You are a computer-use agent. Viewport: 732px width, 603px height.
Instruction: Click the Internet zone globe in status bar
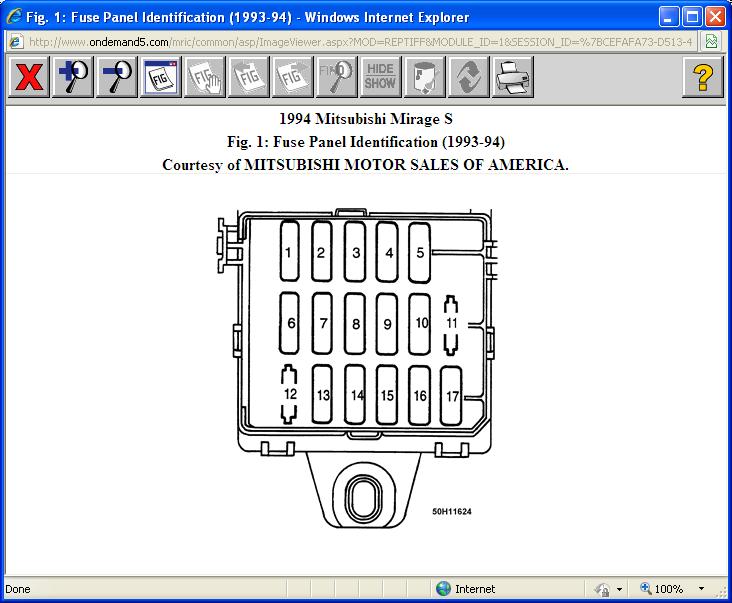tap(443, 589)
